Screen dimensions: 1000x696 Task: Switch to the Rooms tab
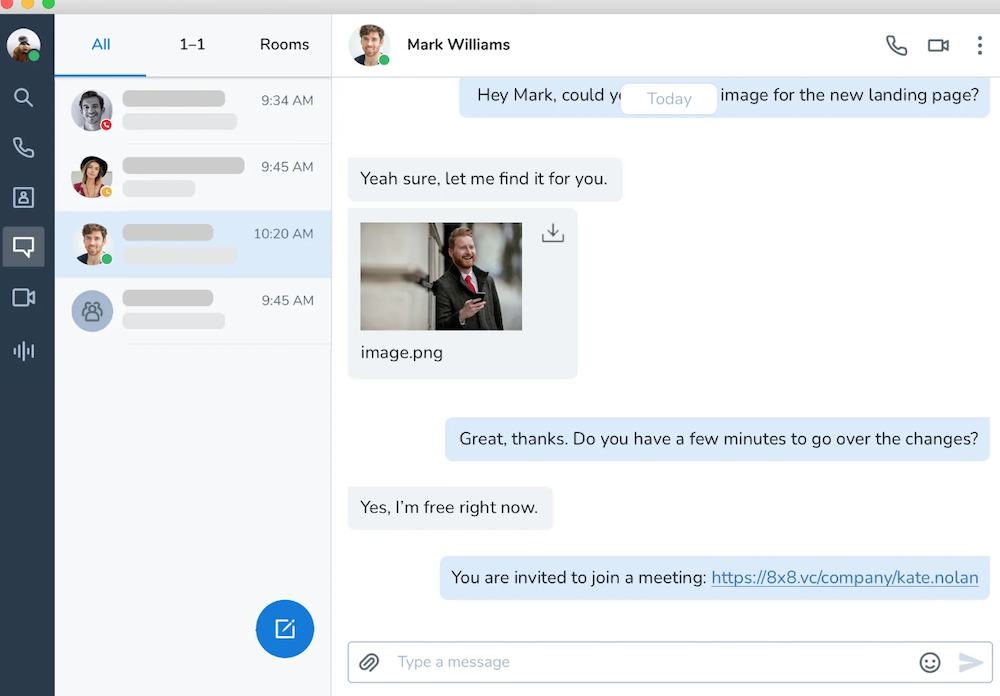coord(284,45)
